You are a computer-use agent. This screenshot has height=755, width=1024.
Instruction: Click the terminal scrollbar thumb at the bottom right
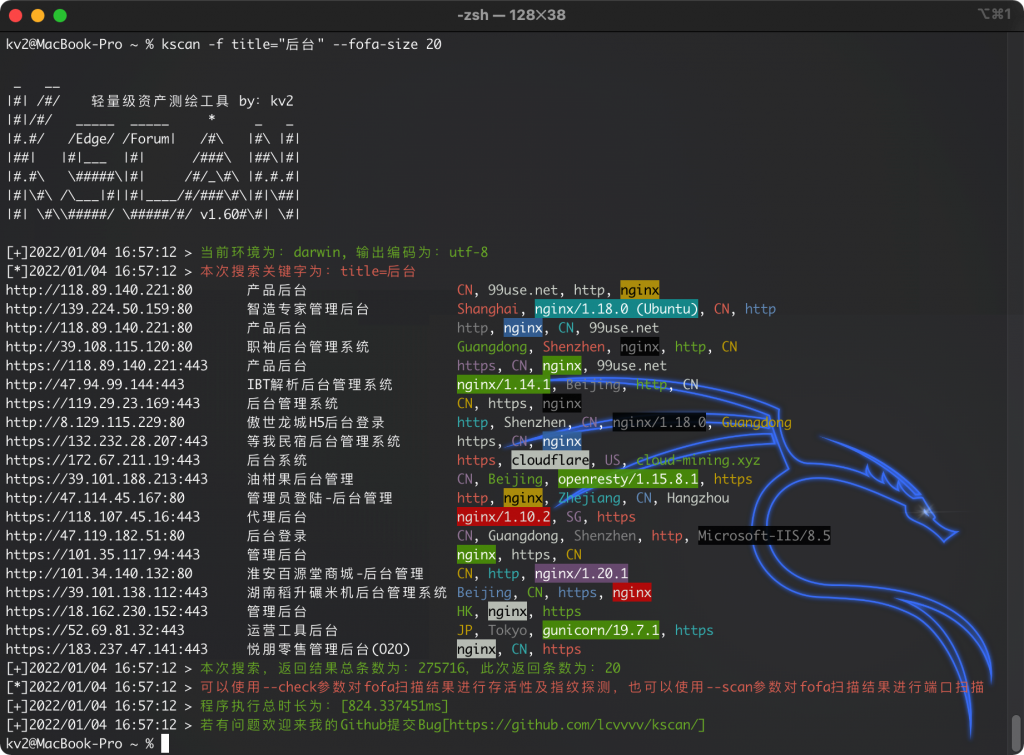pos(1016,732)
